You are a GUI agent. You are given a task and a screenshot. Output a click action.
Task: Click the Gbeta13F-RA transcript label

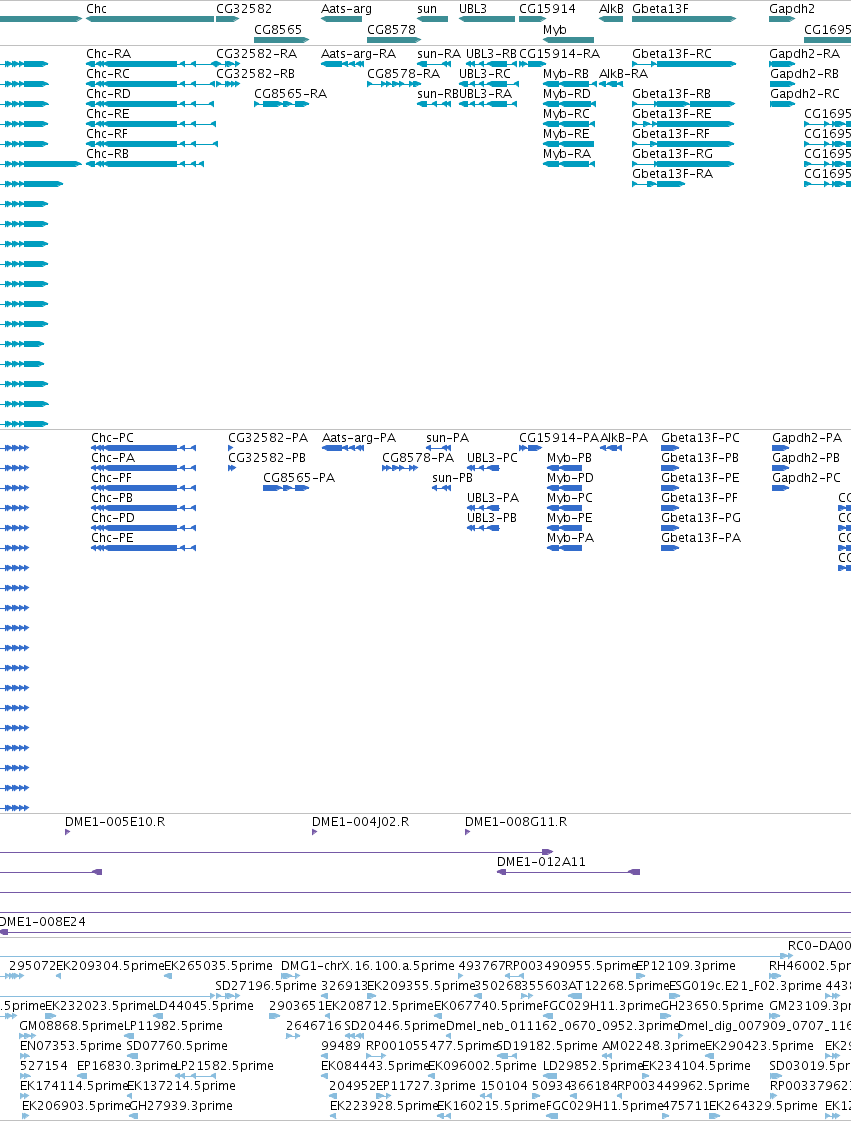click(x=672, y=174)
